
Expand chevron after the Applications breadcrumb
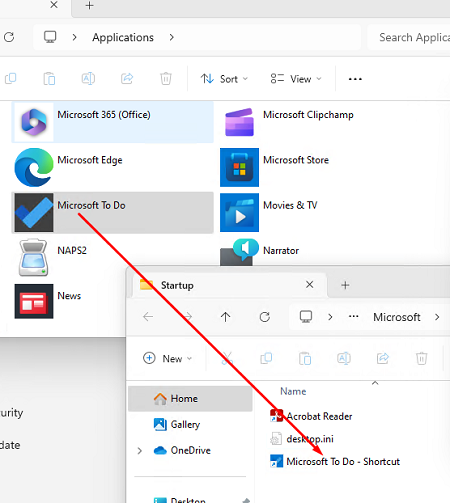171,37
